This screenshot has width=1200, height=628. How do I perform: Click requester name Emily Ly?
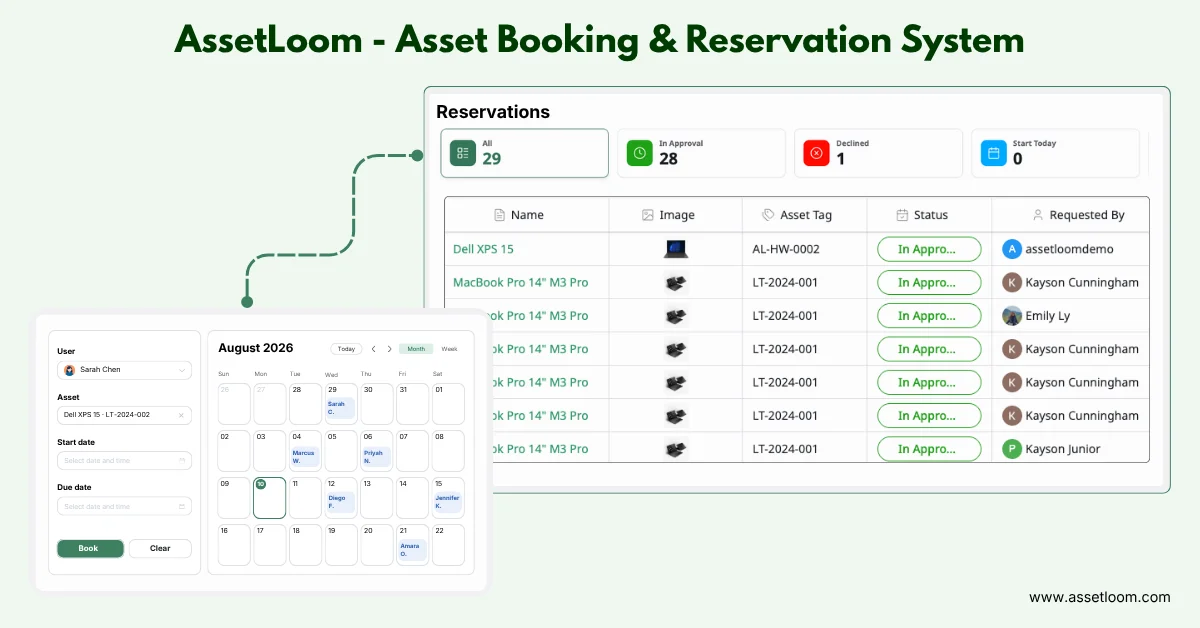(x=1047, y=315)
